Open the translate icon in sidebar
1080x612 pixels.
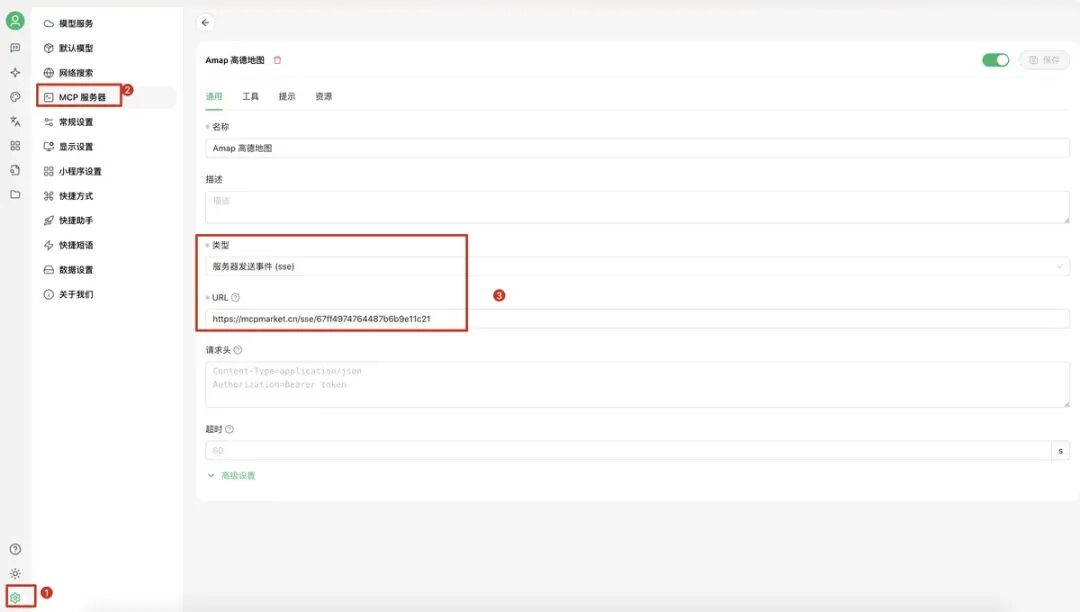click(x=15, y=121)
